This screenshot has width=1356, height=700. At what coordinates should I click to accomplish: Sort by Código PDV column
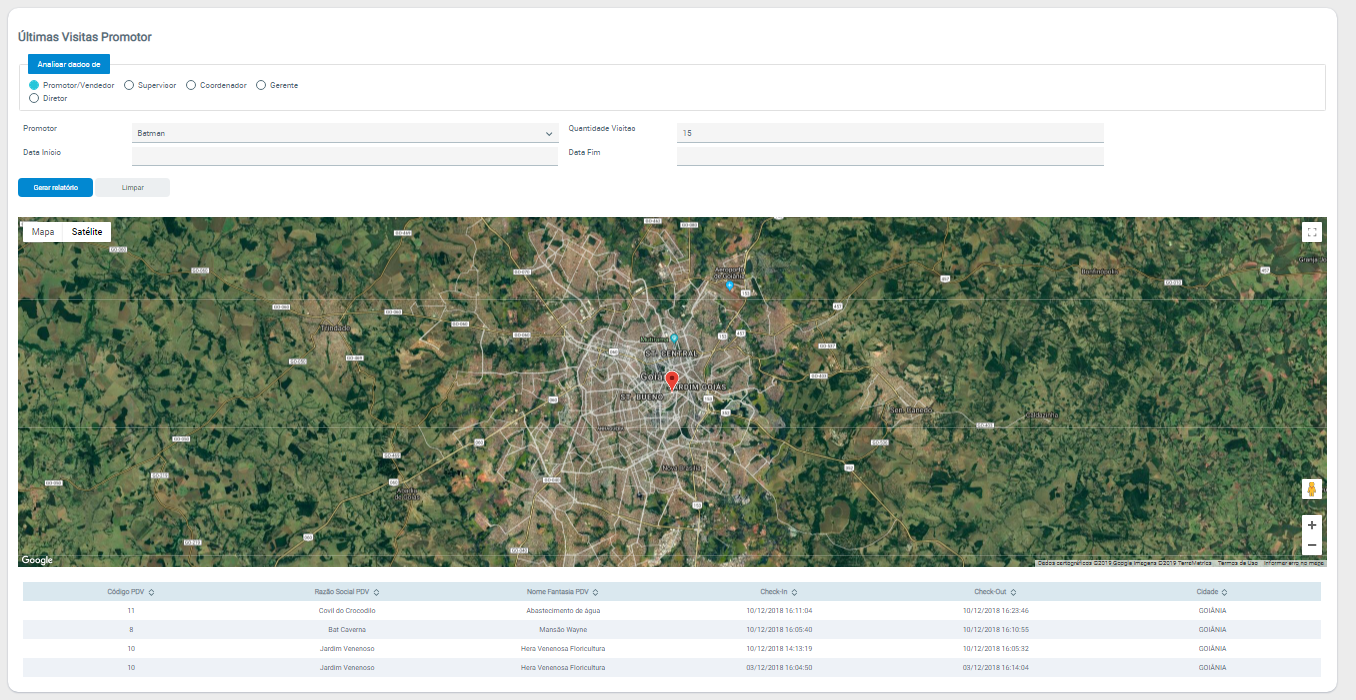click(x=131, y=592)
